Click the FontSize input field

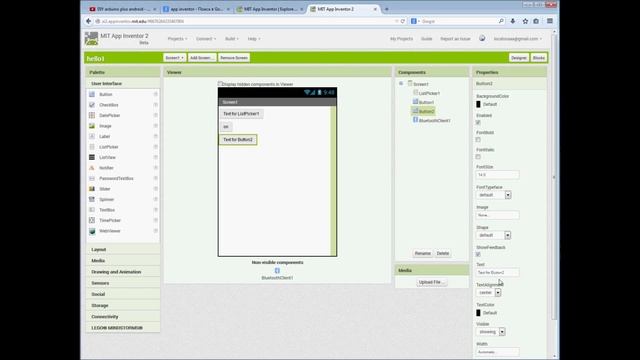click(498, 175)
